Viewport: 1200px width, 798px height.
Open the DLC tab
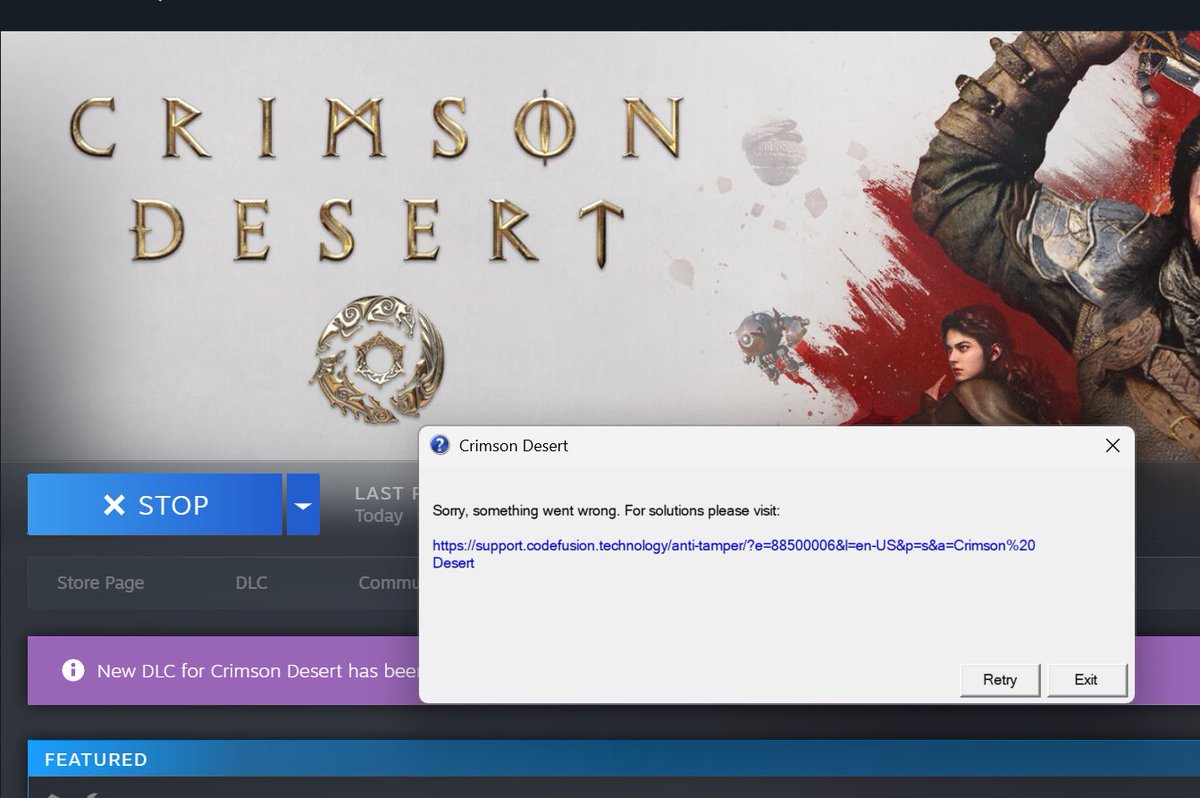251,583
